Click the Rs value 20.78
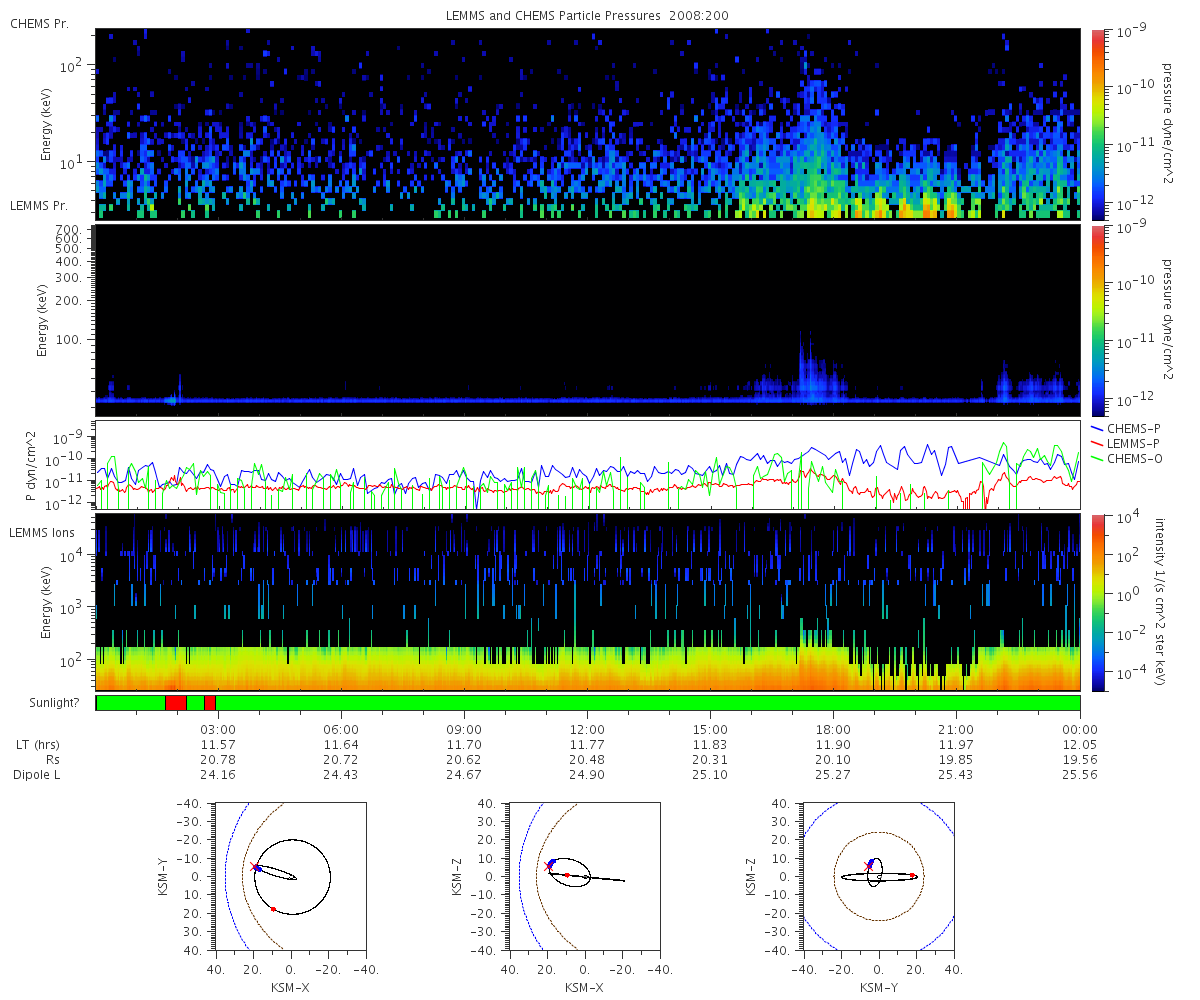This screenshot has width=1200, height=1000. point(218,760)
